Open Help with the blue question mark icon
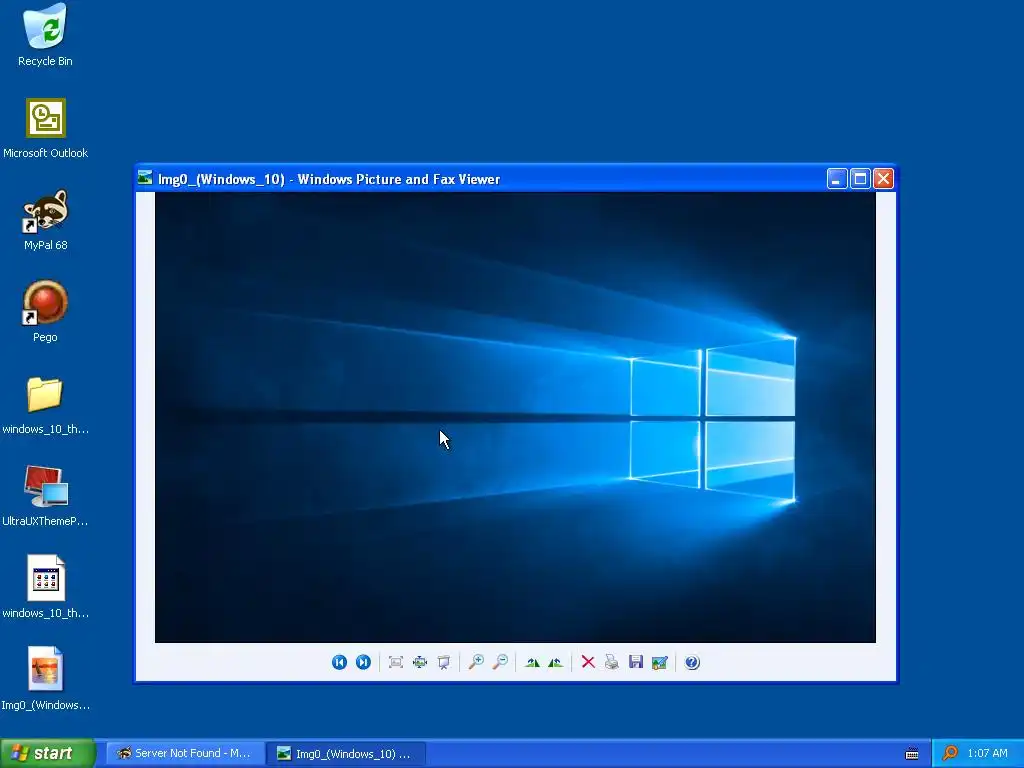 [x=692, y=662]
